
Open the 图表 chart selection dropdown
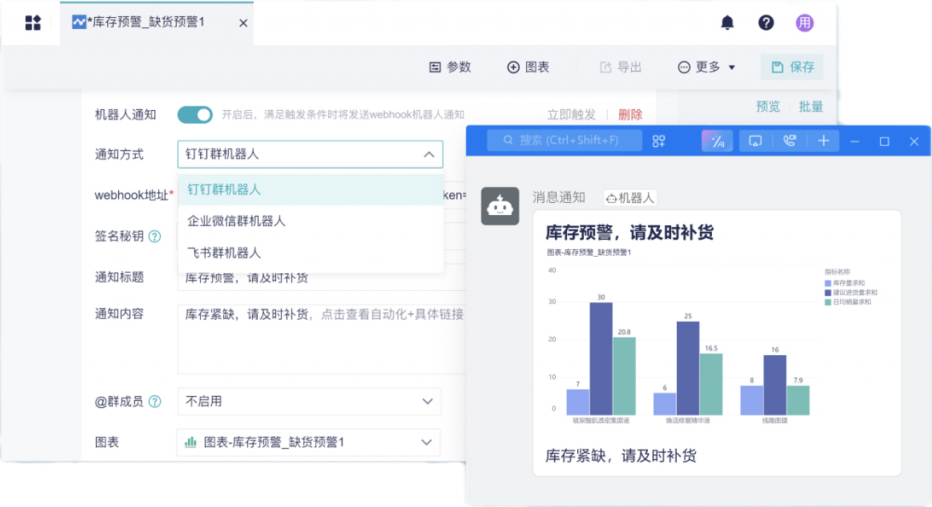(309, 442)
